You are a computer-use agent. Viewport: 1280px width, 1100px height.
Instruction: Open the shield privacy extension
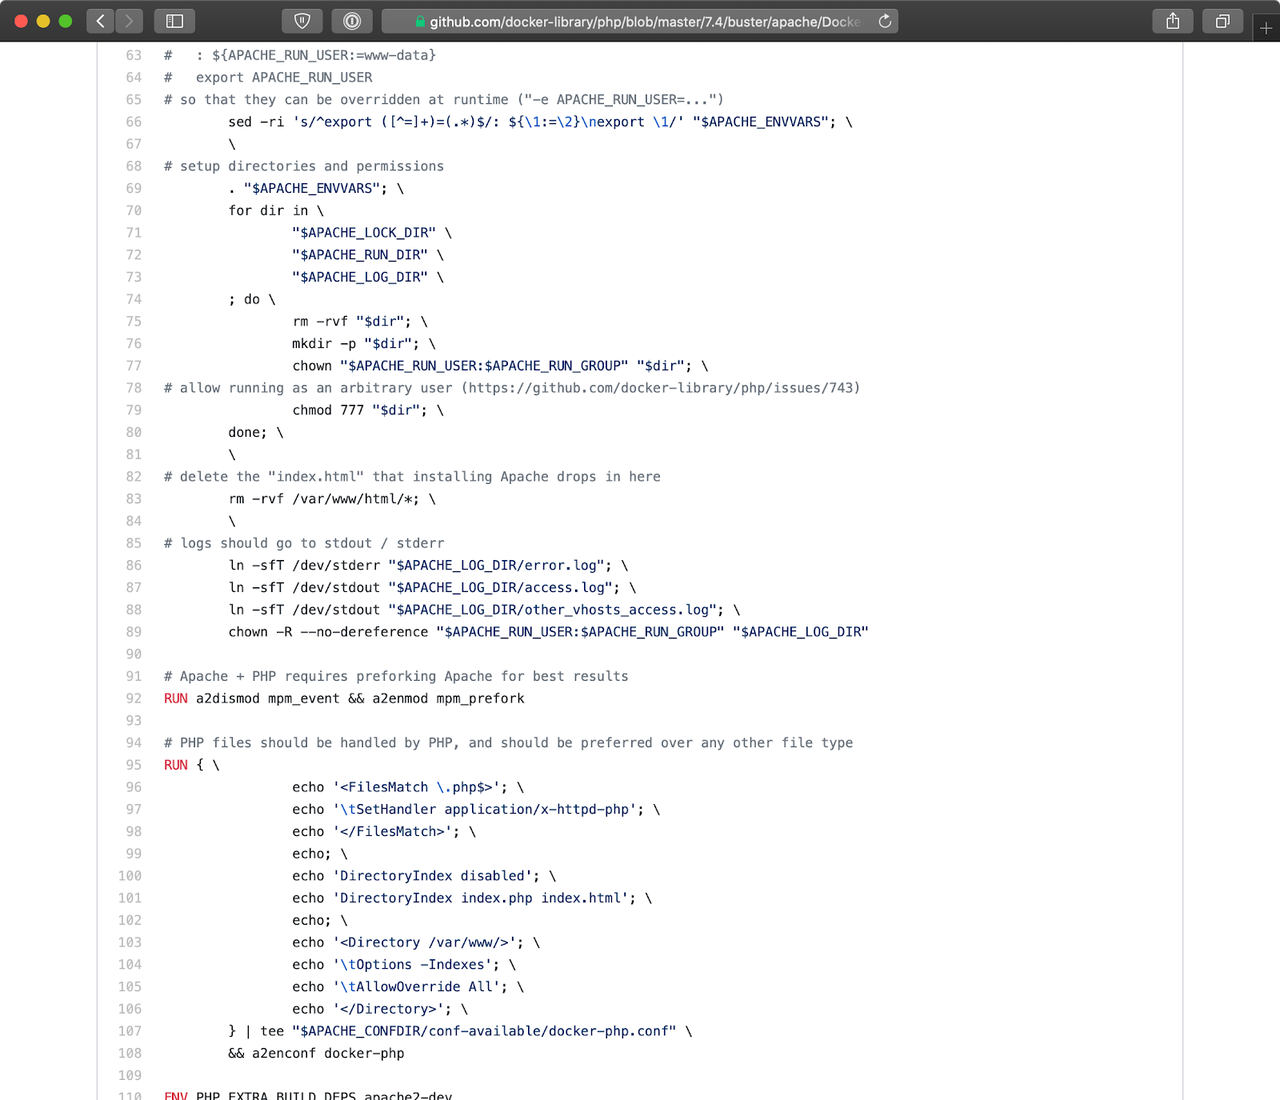(x=302, y=21)
